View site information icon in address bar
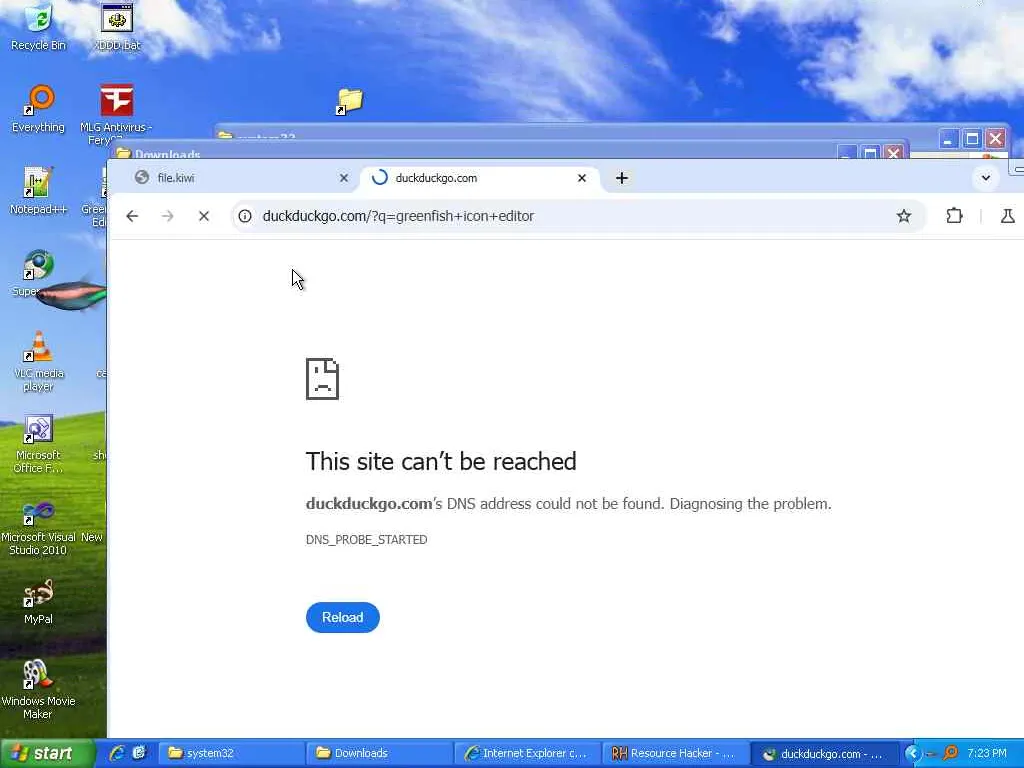The image size is (1024, 768). (x=245, y=216)
